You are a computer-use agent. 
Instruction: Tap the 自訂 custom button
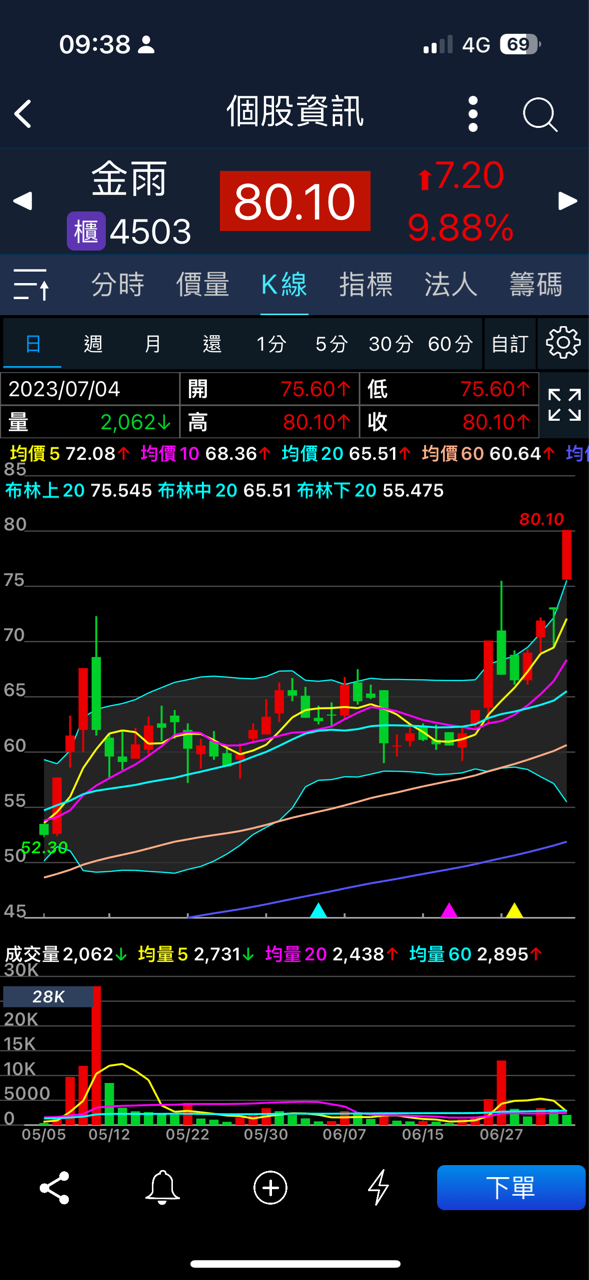[x=510, y=344]
